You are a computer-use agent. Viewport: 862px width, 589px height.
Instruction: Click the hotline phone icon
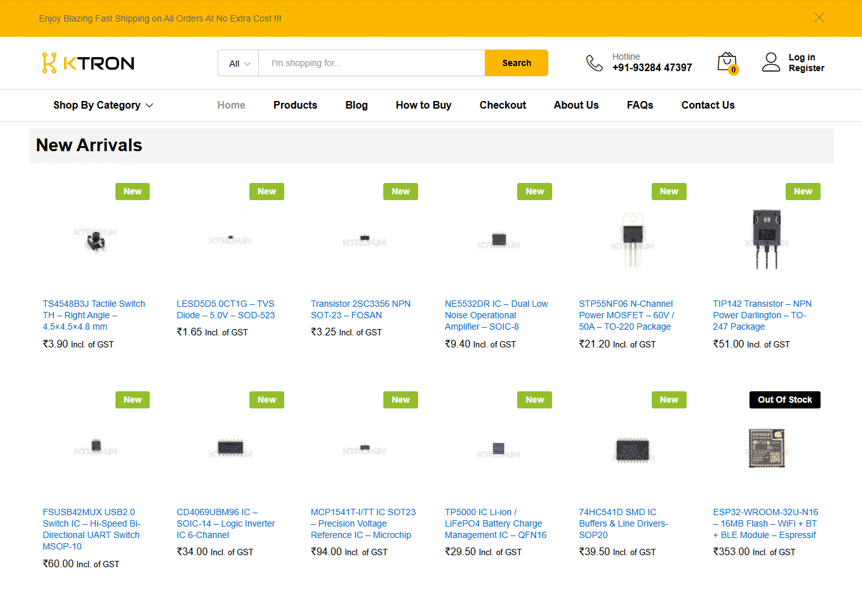click(x=594, y=63)
